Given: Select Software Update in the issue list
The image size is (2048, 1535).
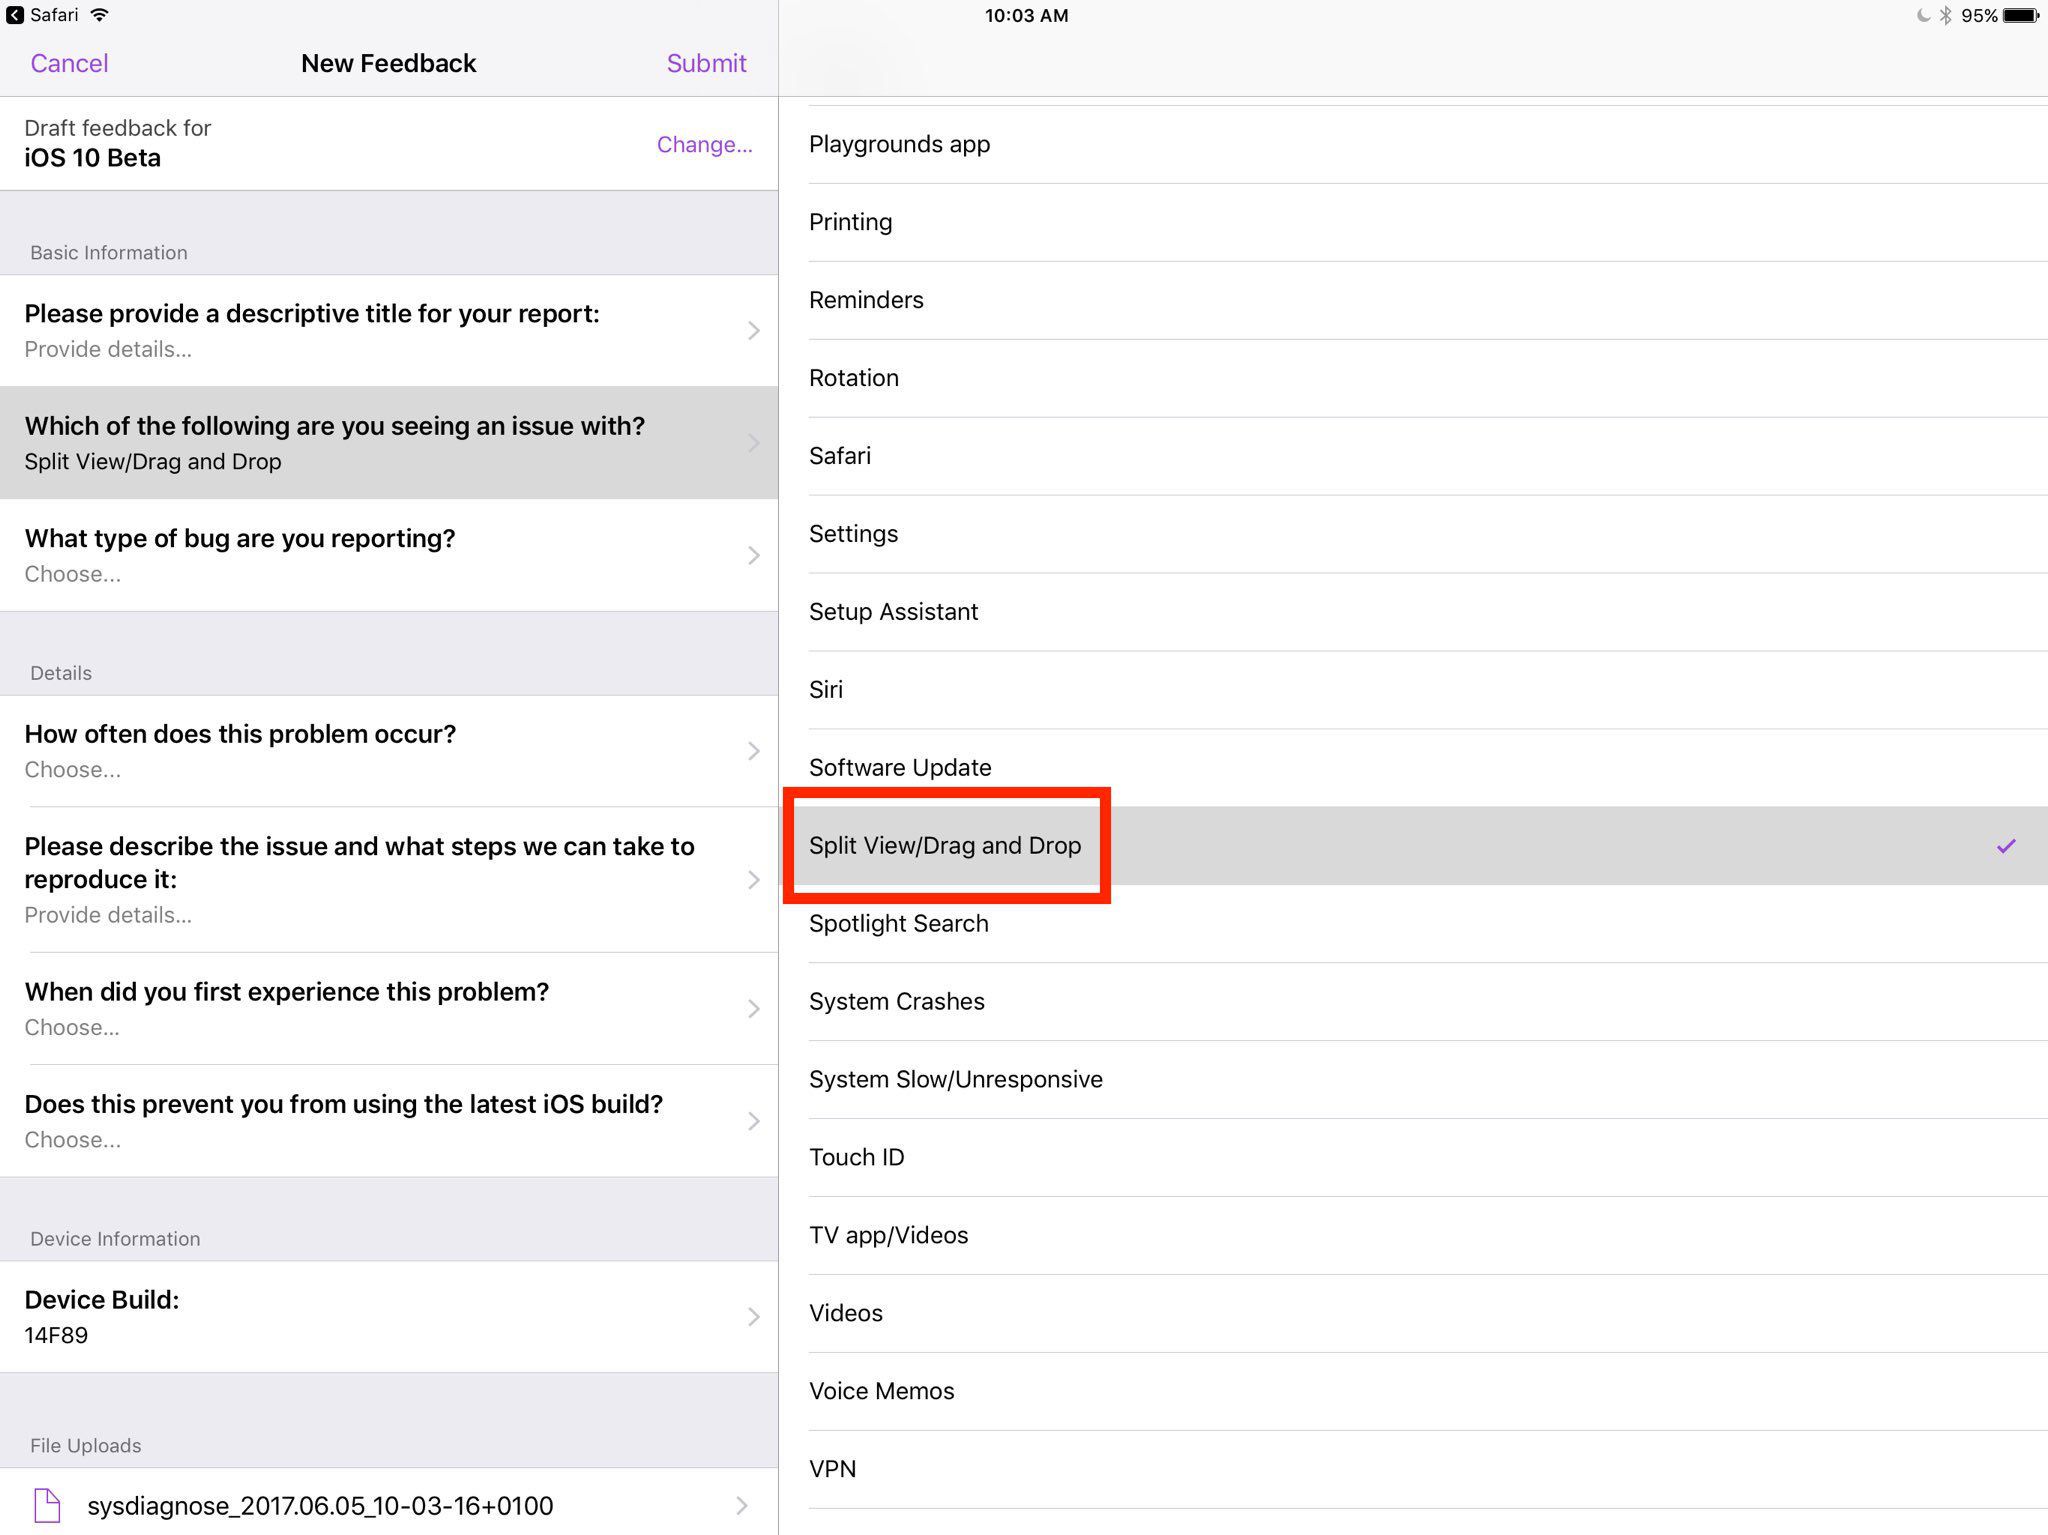Looking at the screenshot, I should coord(899,767).
